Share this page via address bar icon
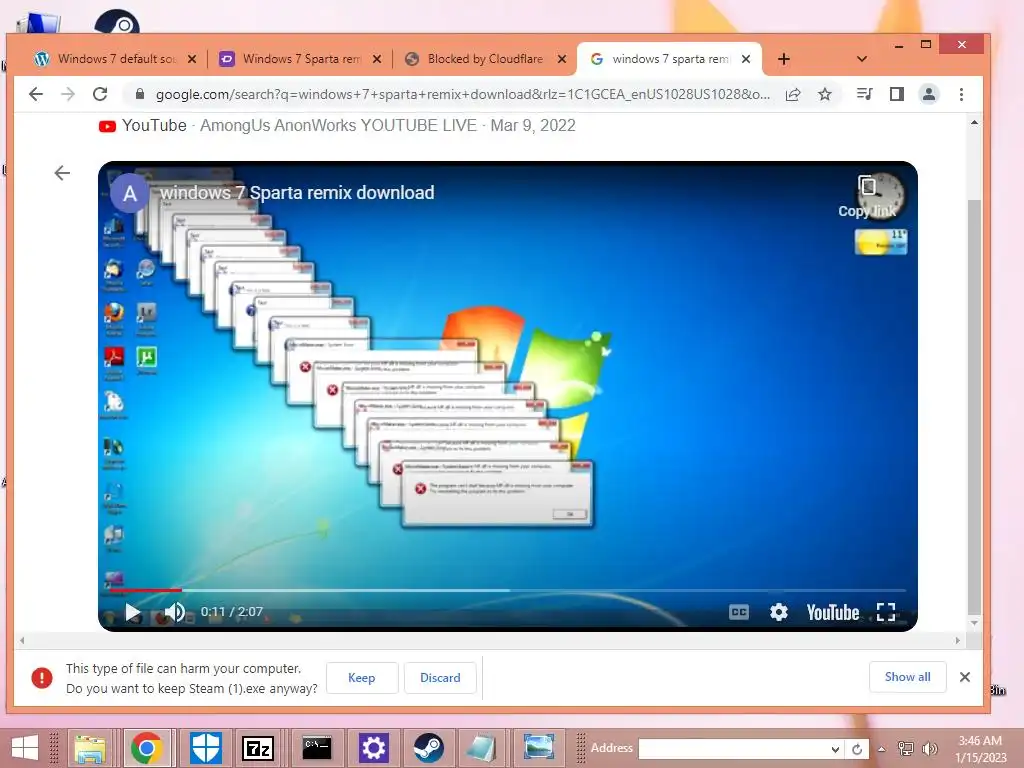This screenshot has width=1024, height=768. pyautogui.click(x=793, y=94)
